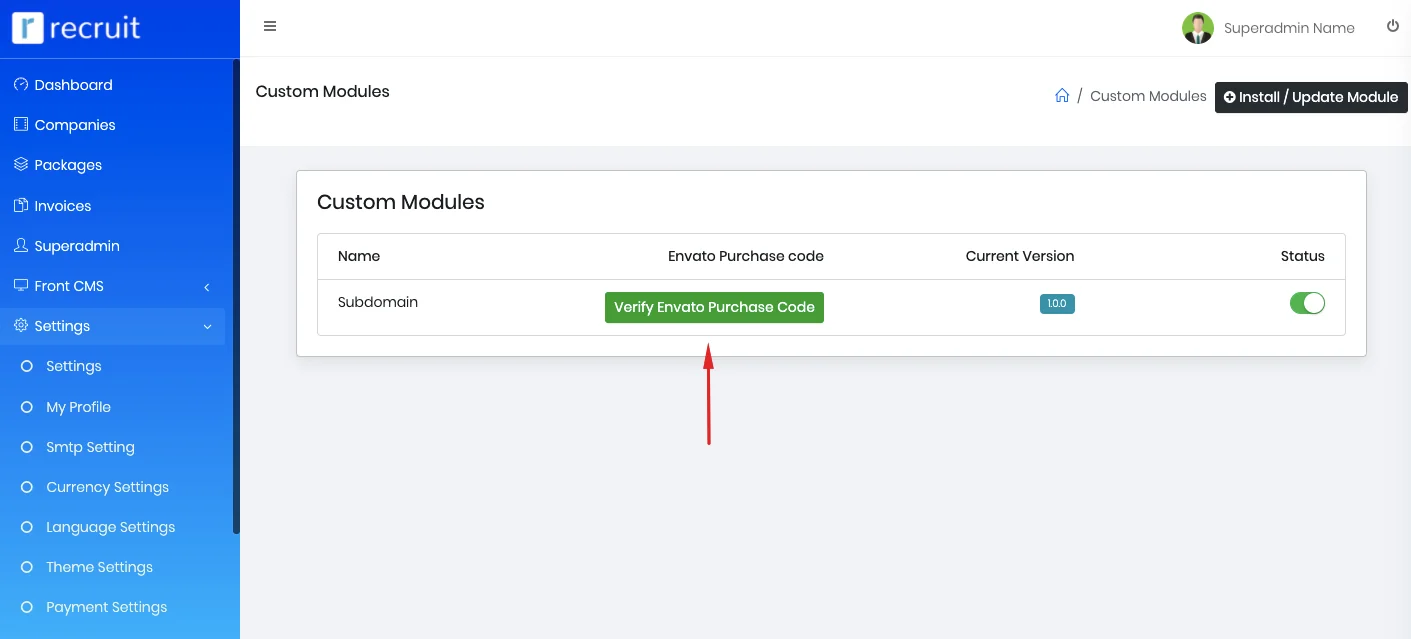This screenshot has width=1411, height=639.
Task: Click the Invoices documents icon
Action: pyautogui.click(x=21, y=206)
